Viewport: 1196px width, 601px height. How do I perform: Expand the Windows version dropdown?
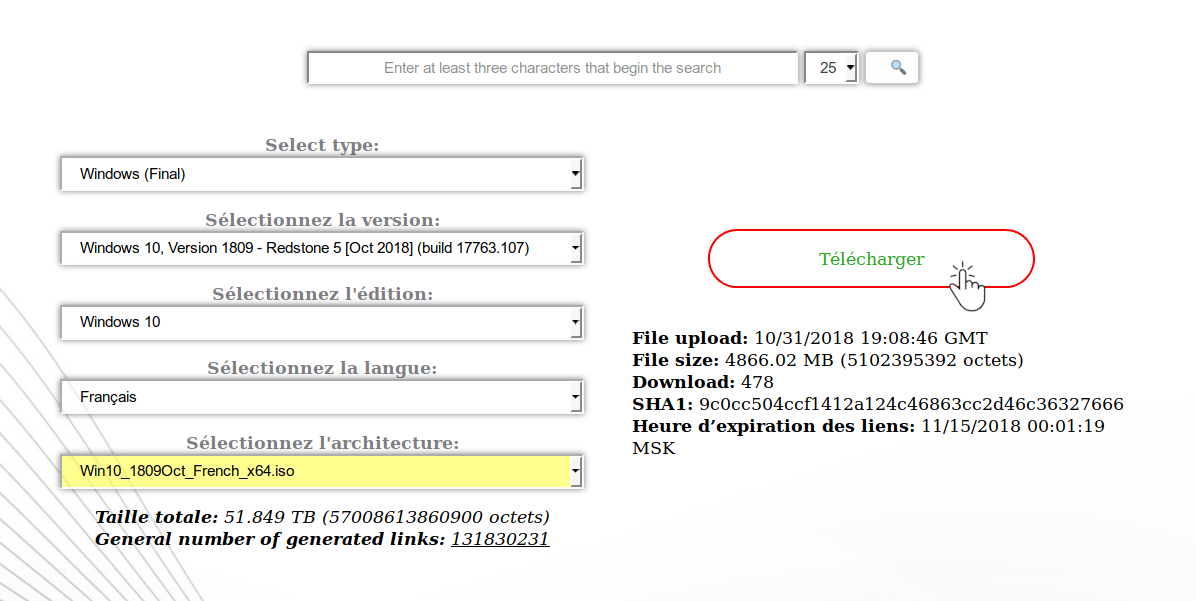(322, 248)
